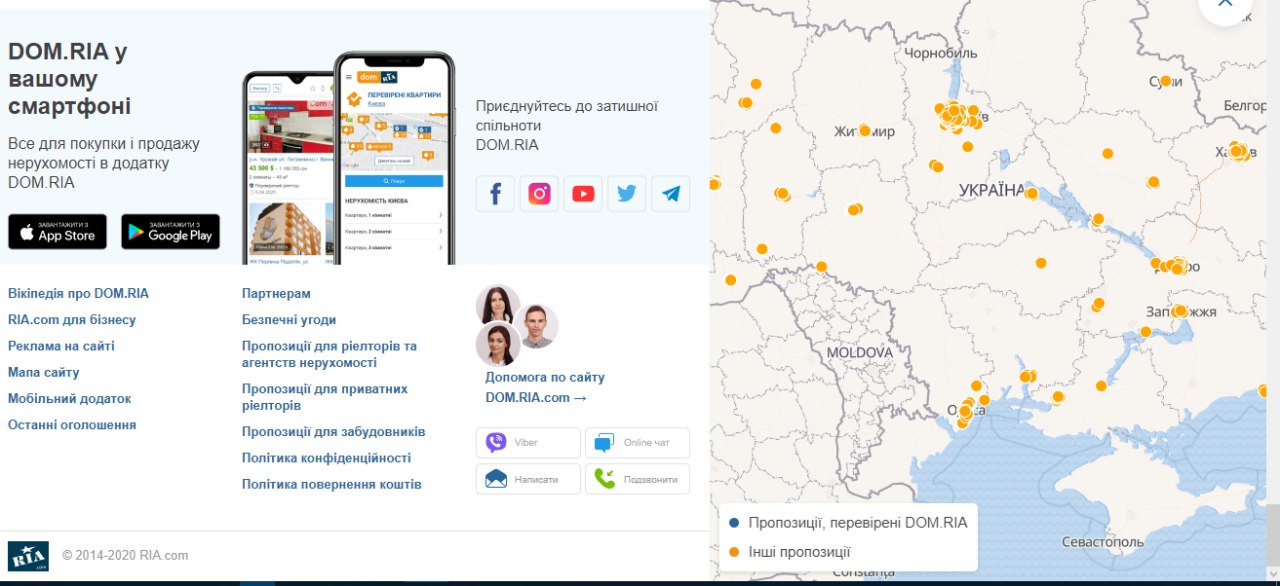
Task: Open the Партнерам link
Action: pos(276,294)
